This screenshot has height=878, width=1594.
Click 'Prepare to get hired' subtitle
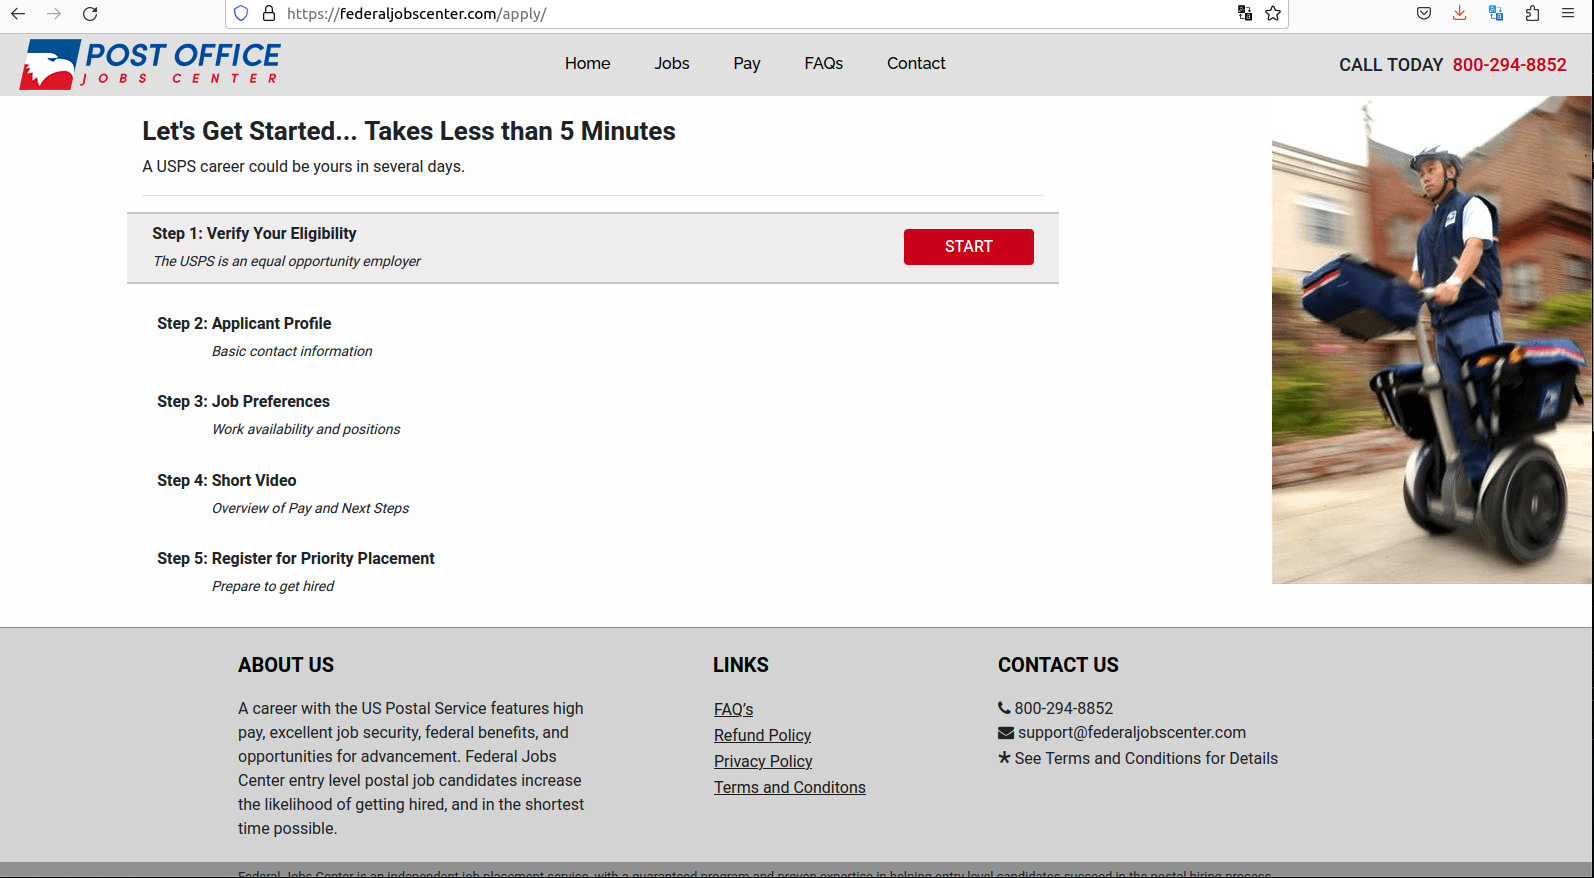(273, 586)
